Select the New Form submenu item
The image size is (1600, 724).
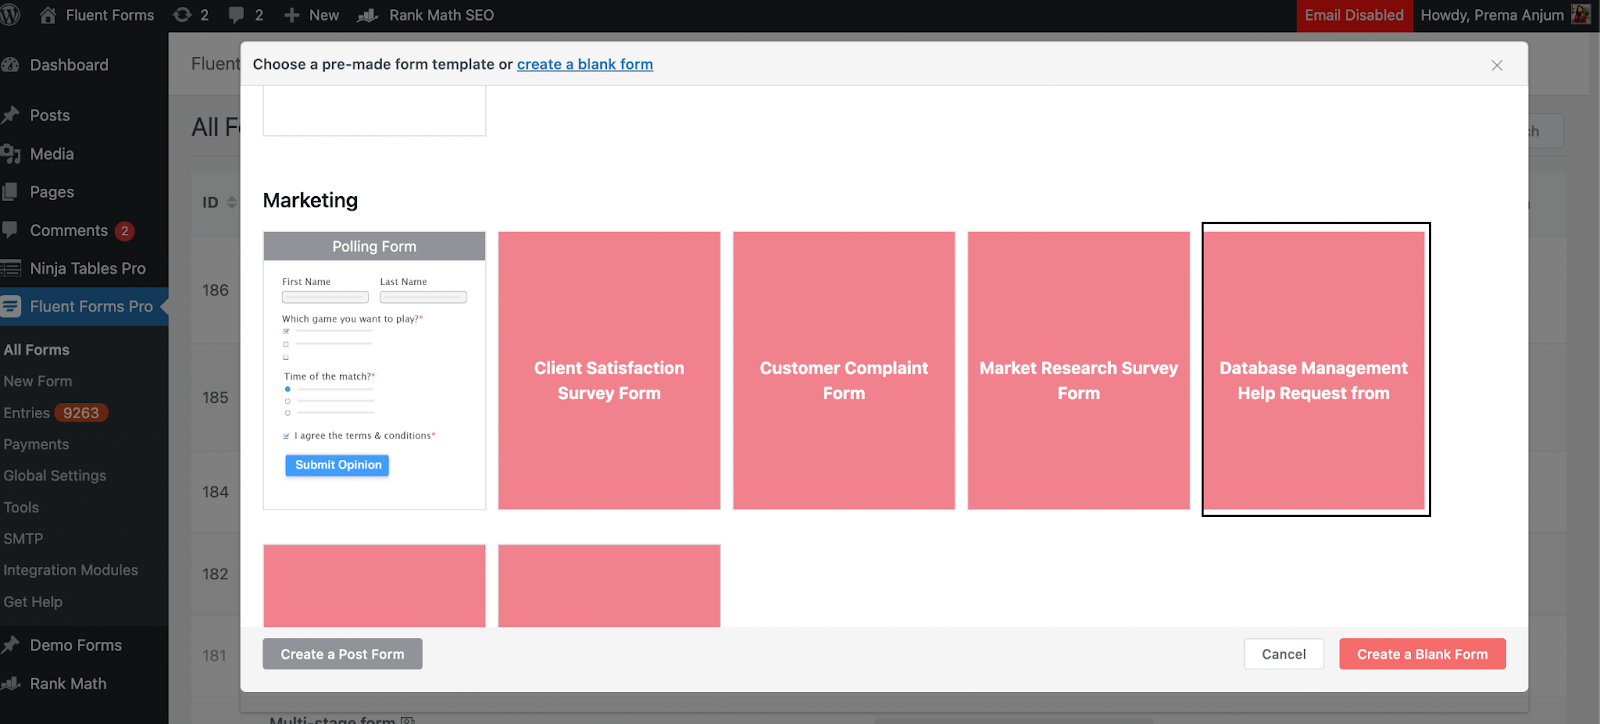point(38,381)
